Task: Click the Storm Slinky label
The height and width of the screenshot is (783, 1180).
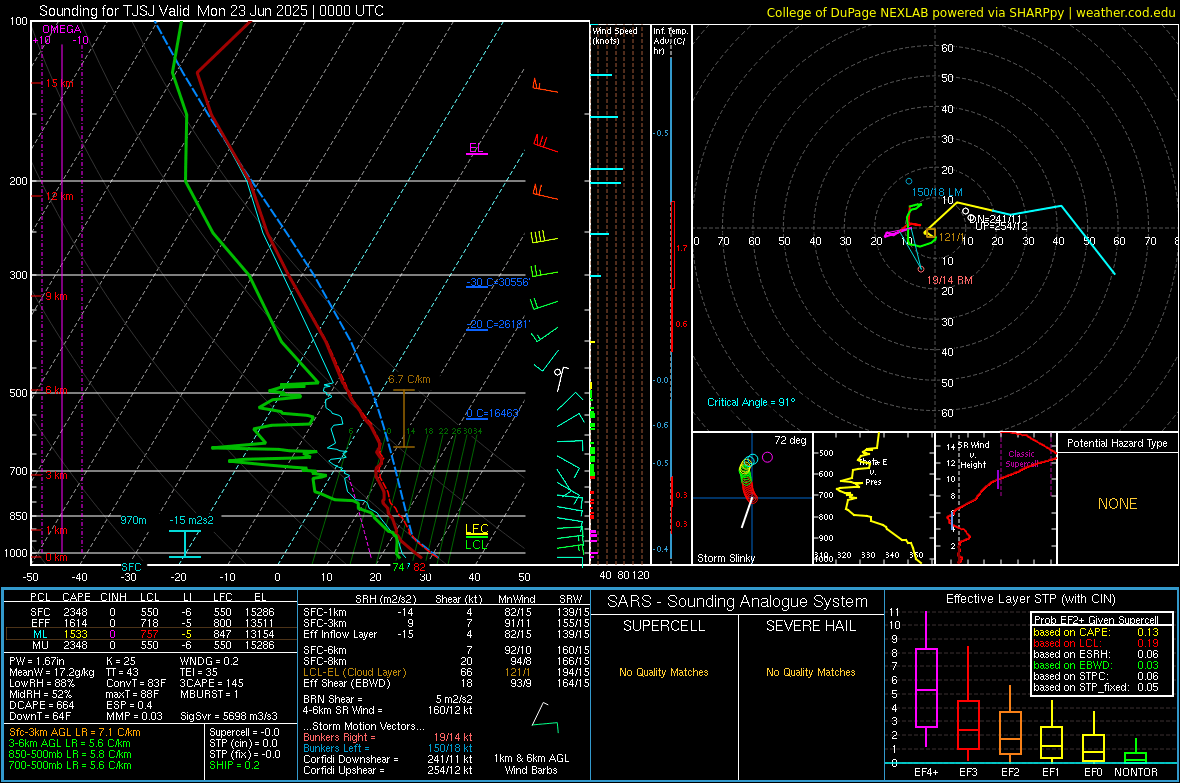Action: [725, 558]
